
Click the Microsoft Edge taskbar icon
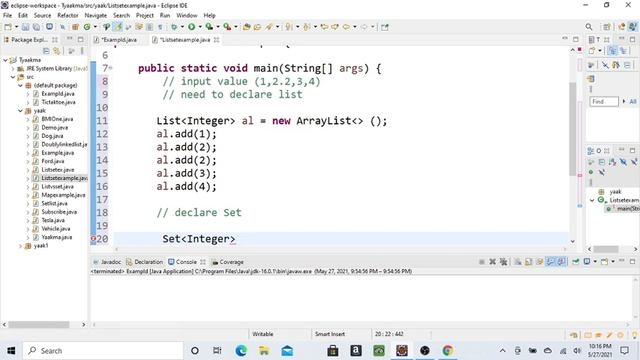[241, 350]
